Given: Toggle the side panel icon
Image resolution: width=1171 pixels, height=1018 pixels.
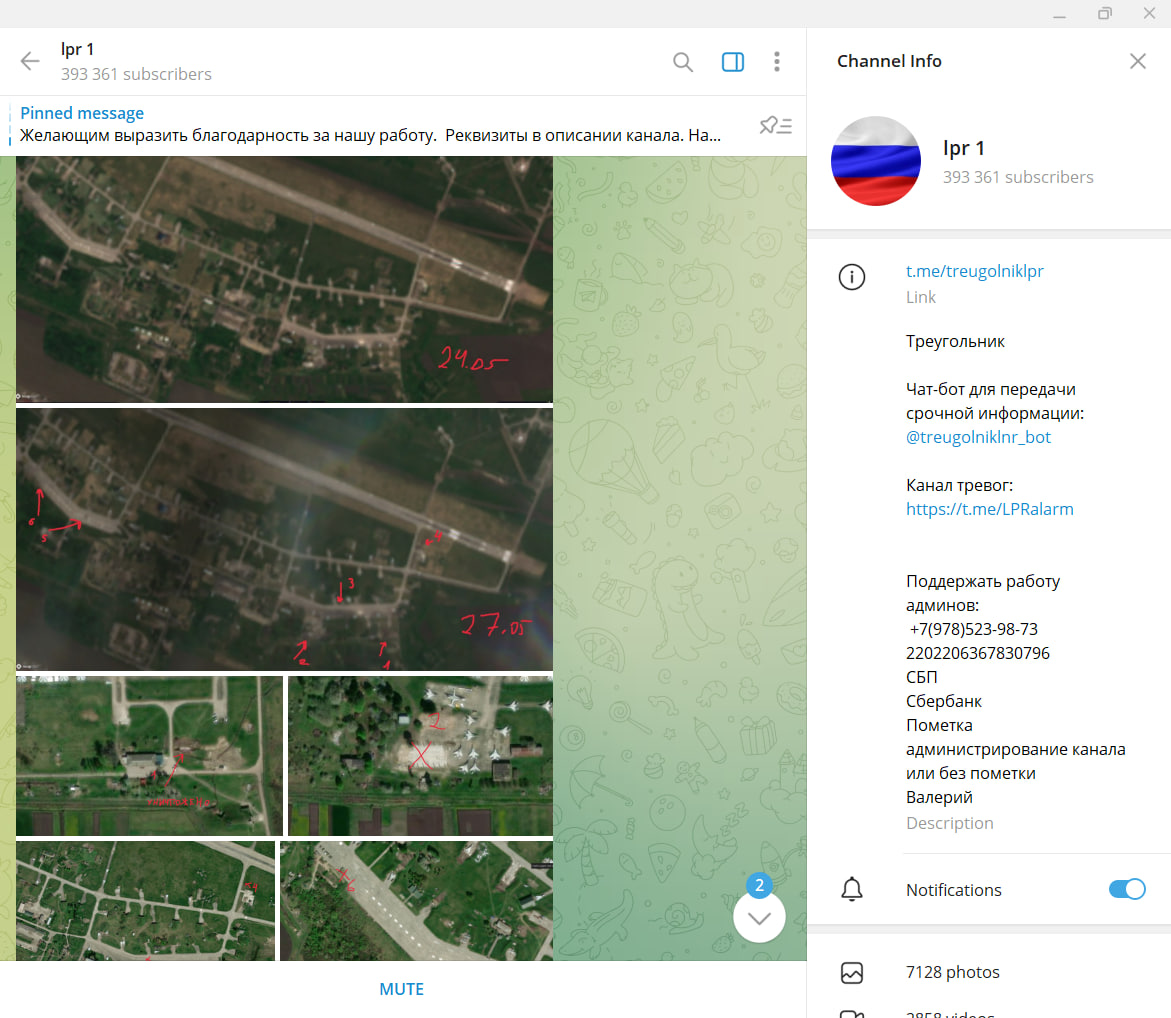Looking at the screenshot, I should [733, 62].
